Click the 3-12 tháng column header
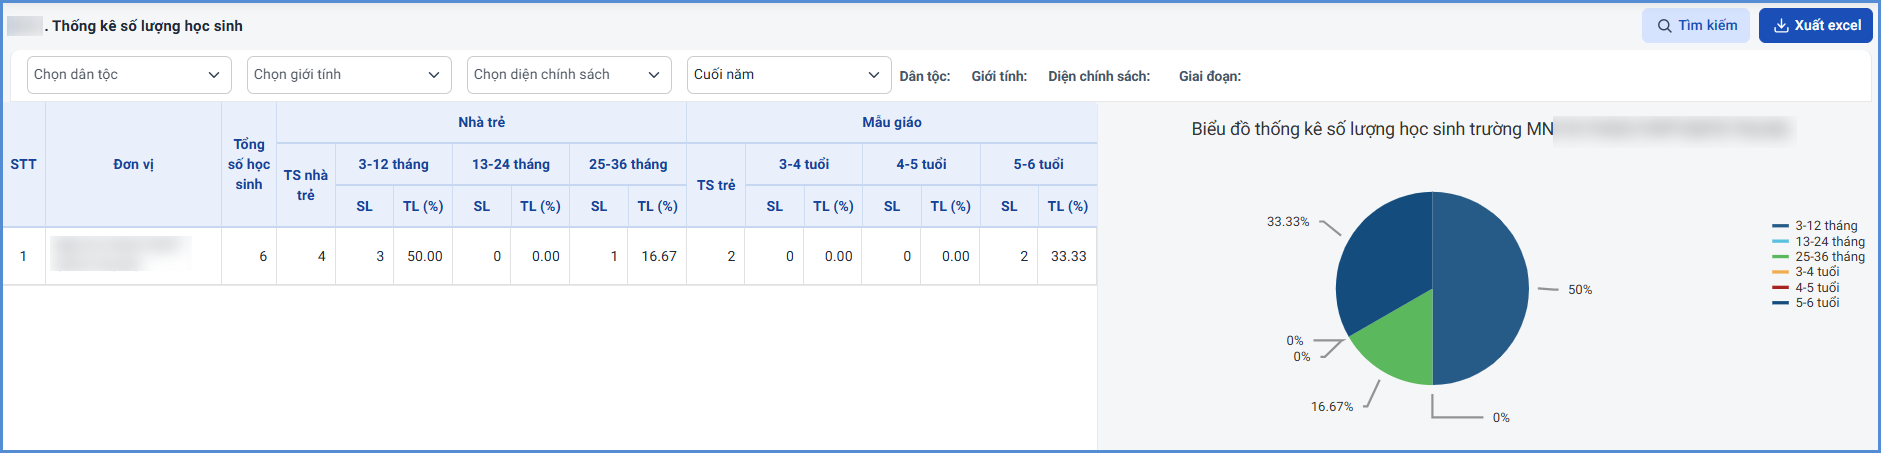Screen dimensions: 1881x453 click(x=394, y=164)
